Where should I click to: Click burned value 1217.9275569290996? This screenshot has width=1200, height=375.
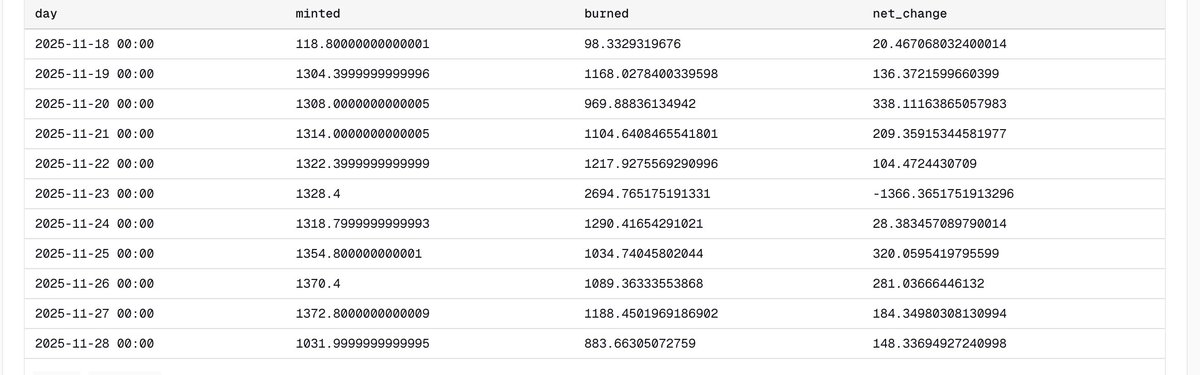coord(651,164)
